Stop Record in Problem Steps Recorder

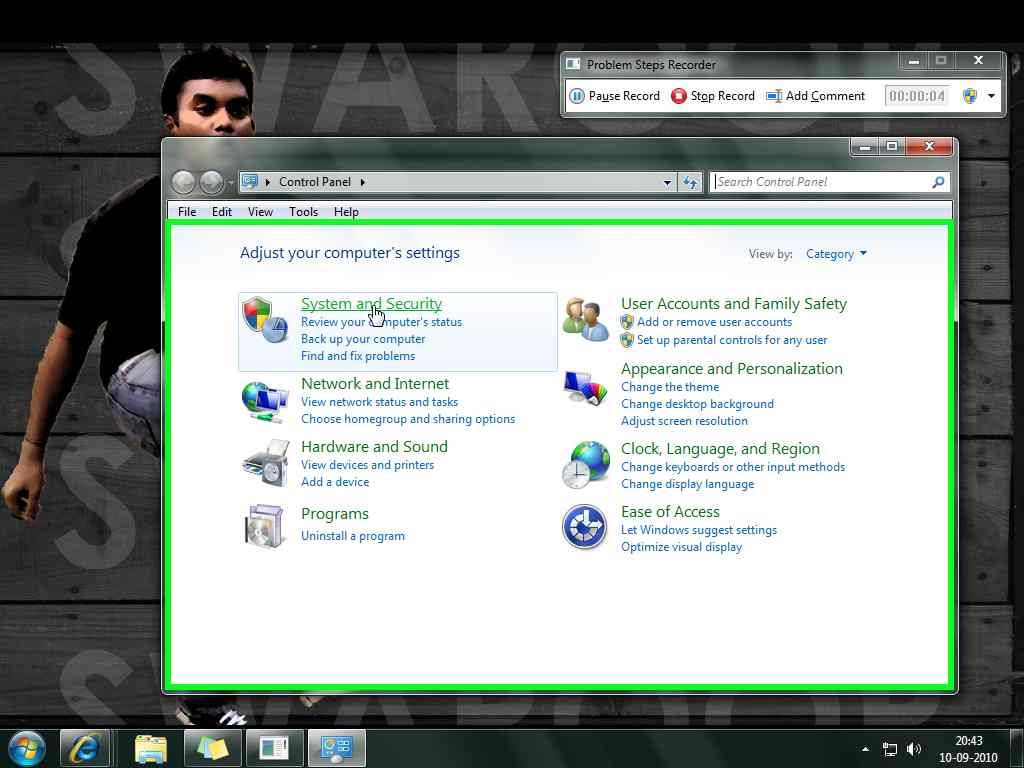click(713, 95)
